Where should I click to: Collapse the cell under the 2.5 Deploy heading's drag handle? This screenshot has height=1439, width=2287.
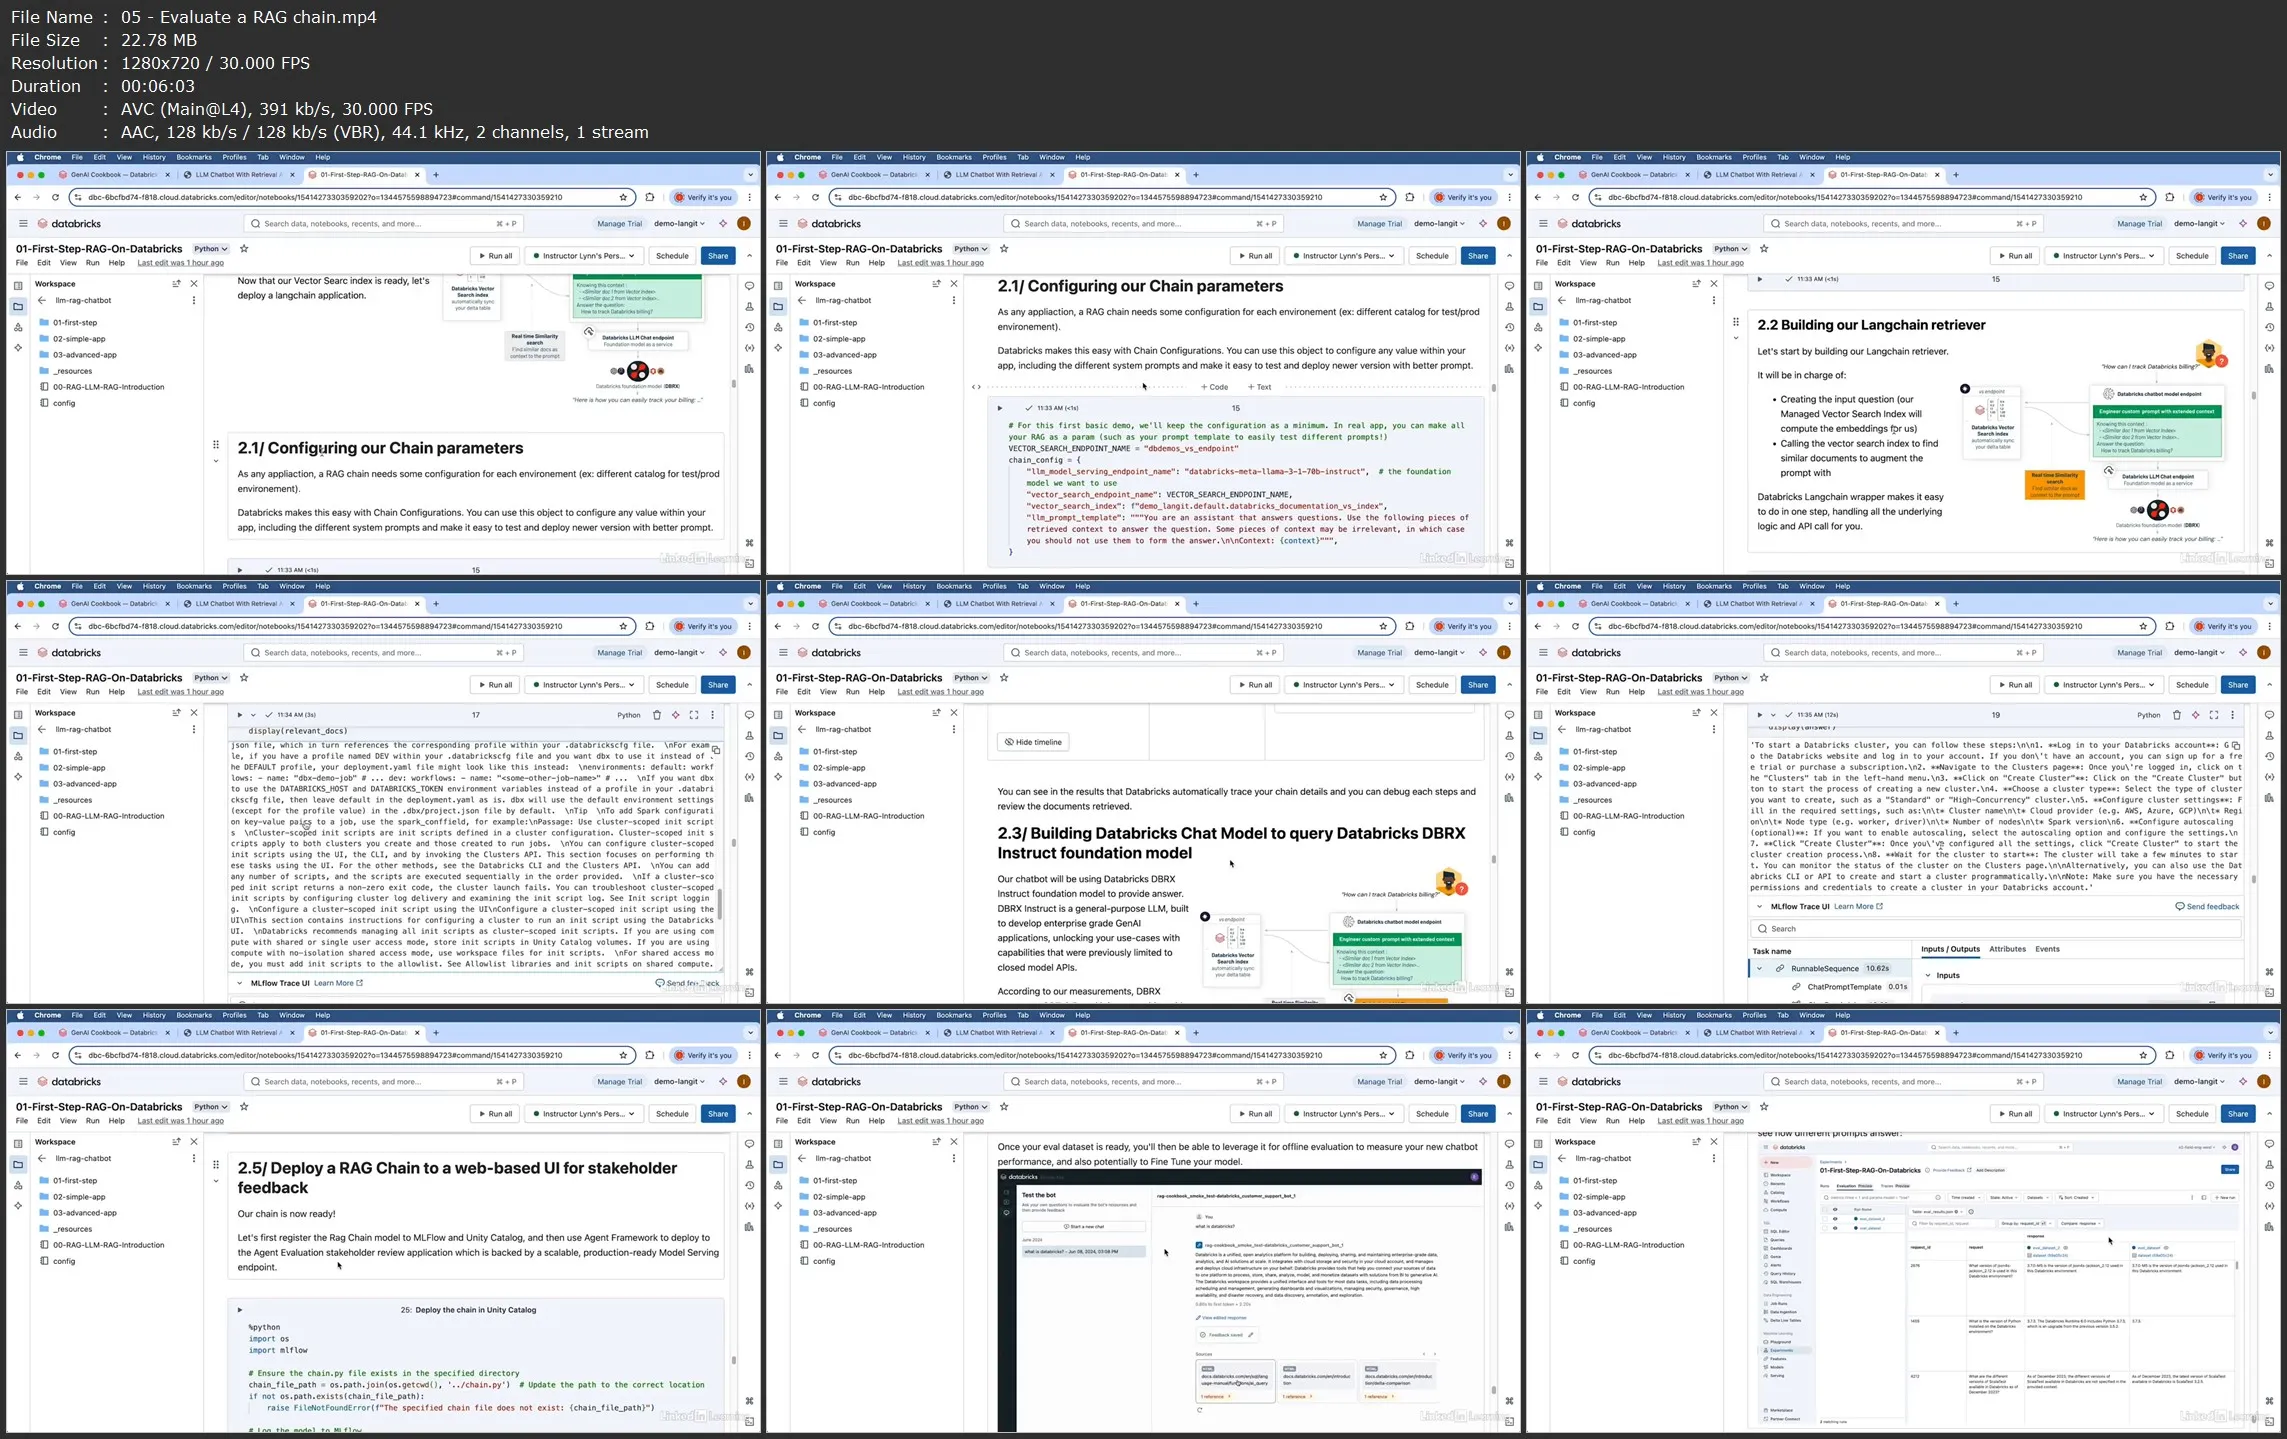pyautogui.click(x=216, y=1181)
